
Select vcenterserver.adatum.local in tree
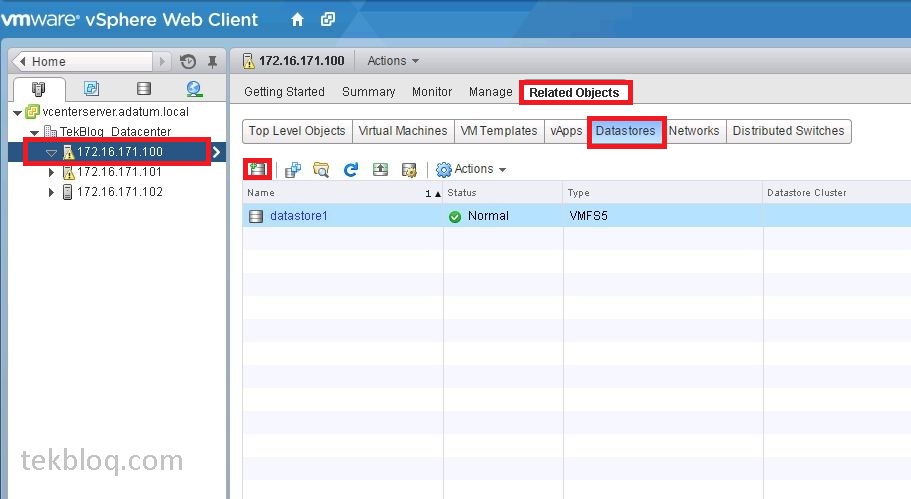pyautogui.click(x=116, y=112)
